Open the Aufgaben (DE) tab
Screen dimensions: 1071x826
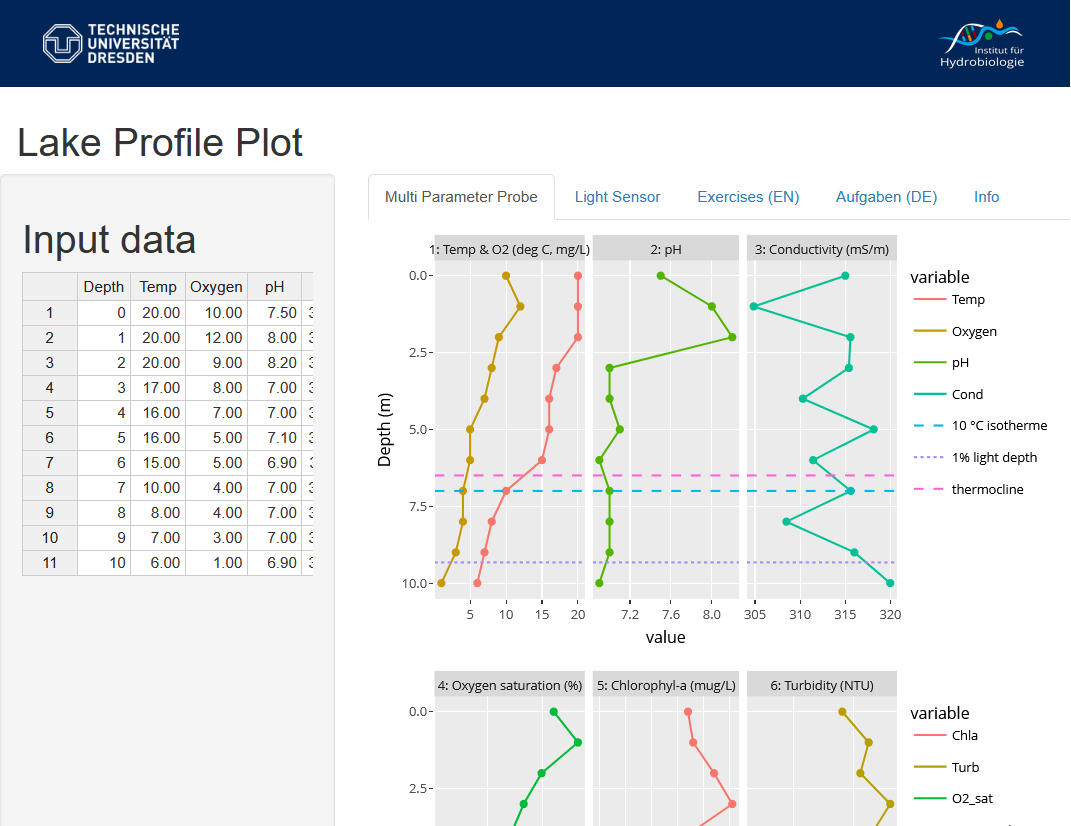coord(886,197)
